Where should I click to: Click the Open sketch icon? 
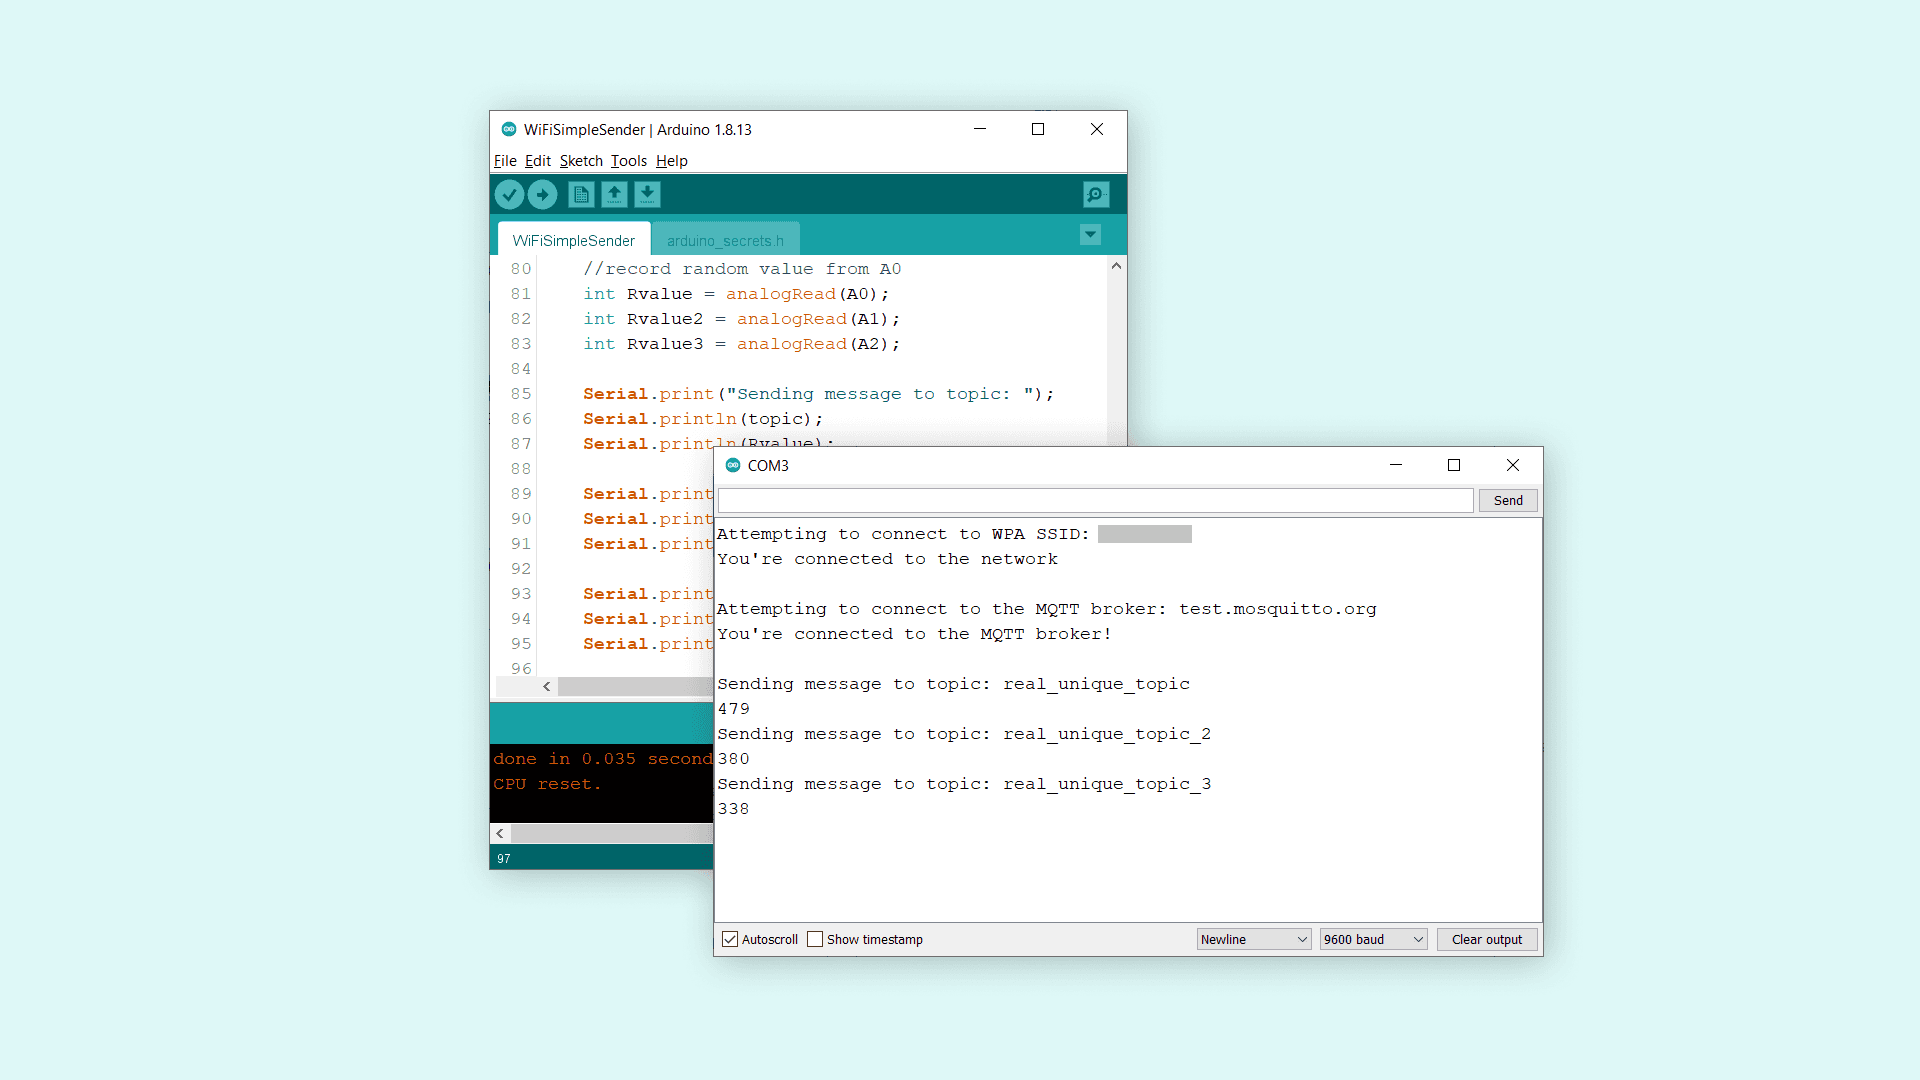pos(614,194)
